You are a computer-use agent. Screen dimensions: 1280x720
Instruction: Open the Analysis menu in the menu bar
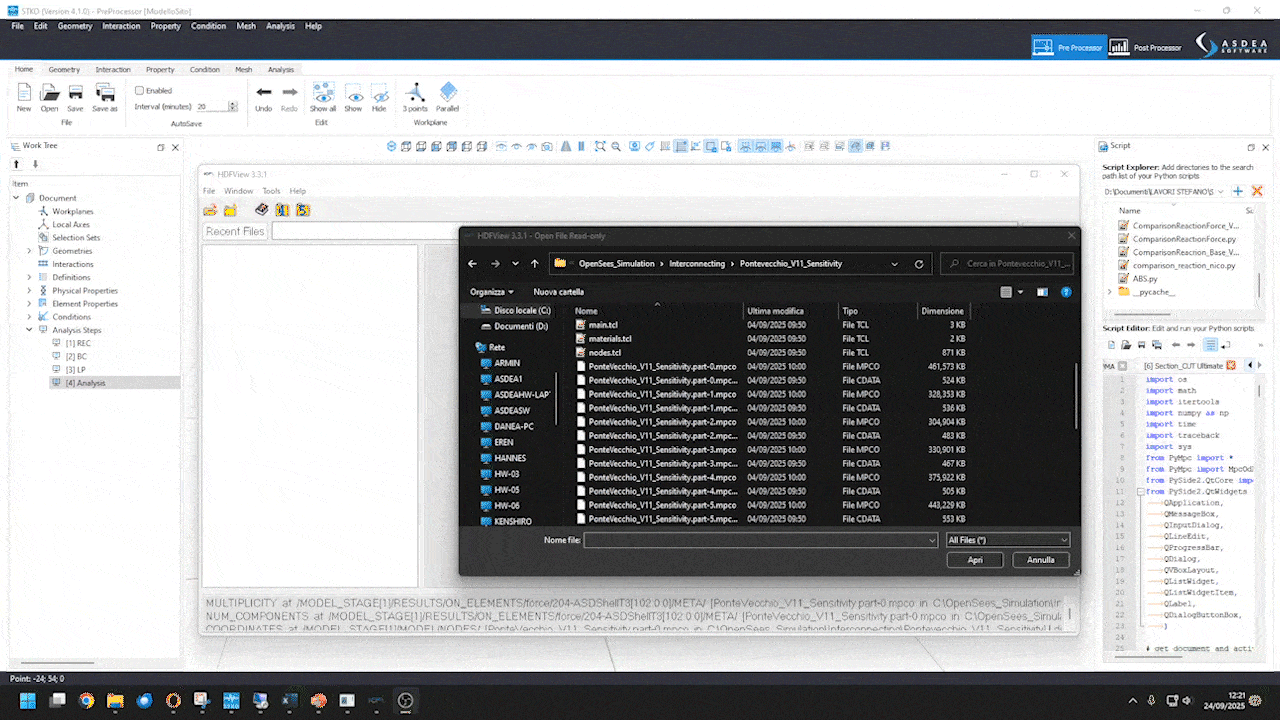point(280,26)
